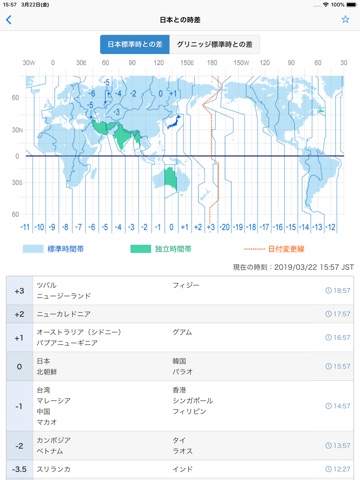Tap Japan highlighted on the world map

click(x=174, y=122)
